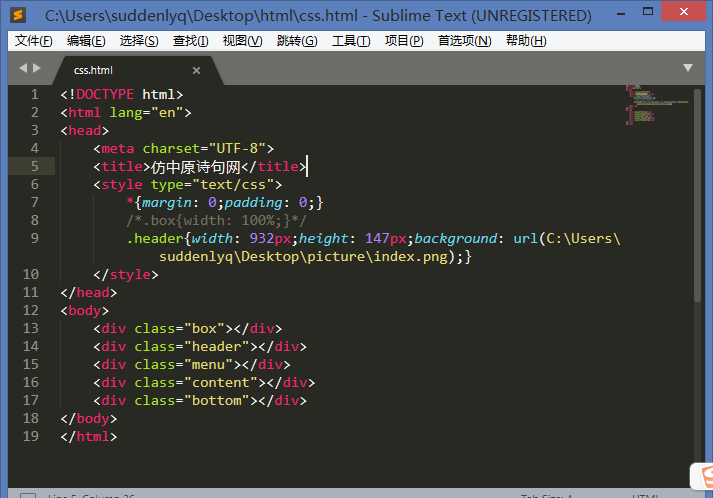Click the commented .box rule

point(216,221)
